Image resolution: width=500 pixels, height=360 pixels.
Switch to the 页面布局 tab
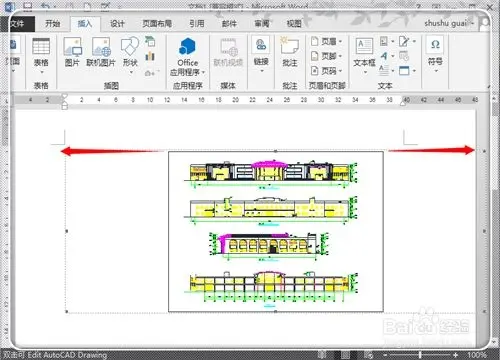pos(157,24)
